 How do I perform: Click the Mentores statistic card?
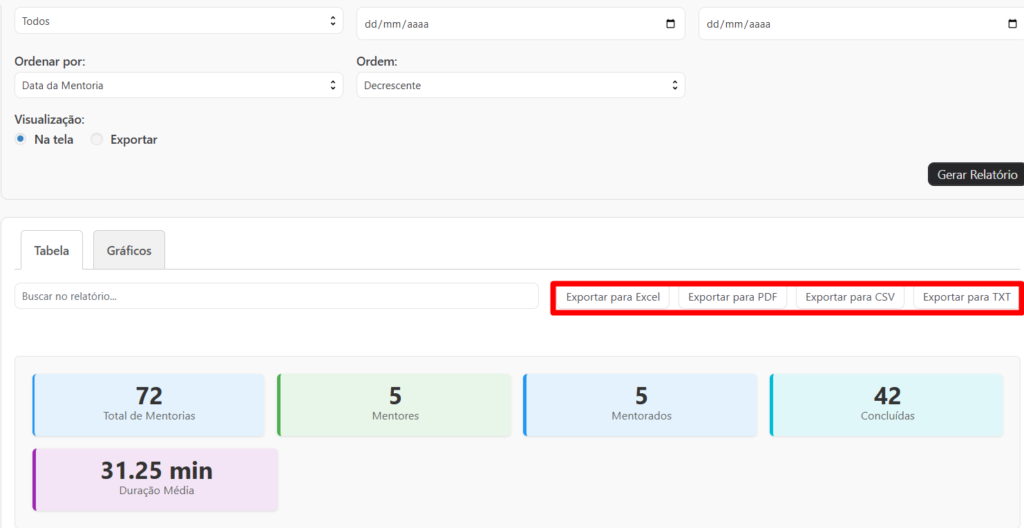(394, 405)
